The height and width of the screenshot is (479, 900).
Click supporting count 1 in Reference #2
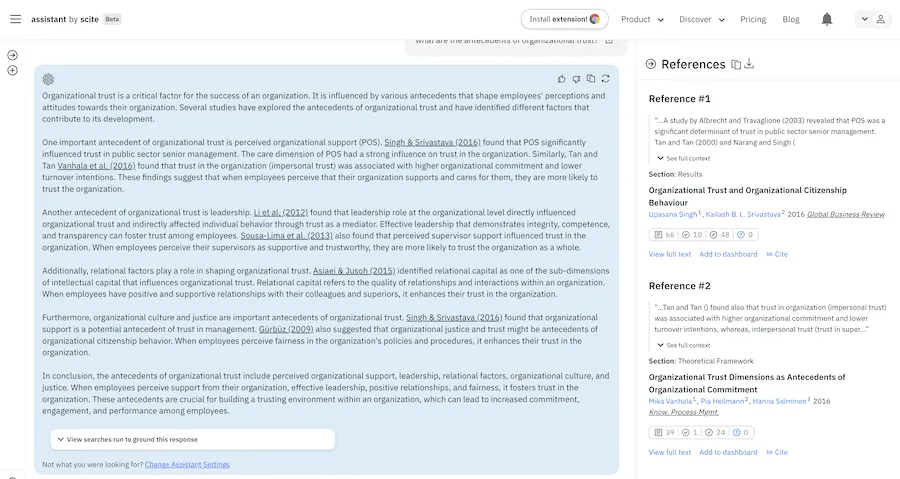[x=690, y=433]
